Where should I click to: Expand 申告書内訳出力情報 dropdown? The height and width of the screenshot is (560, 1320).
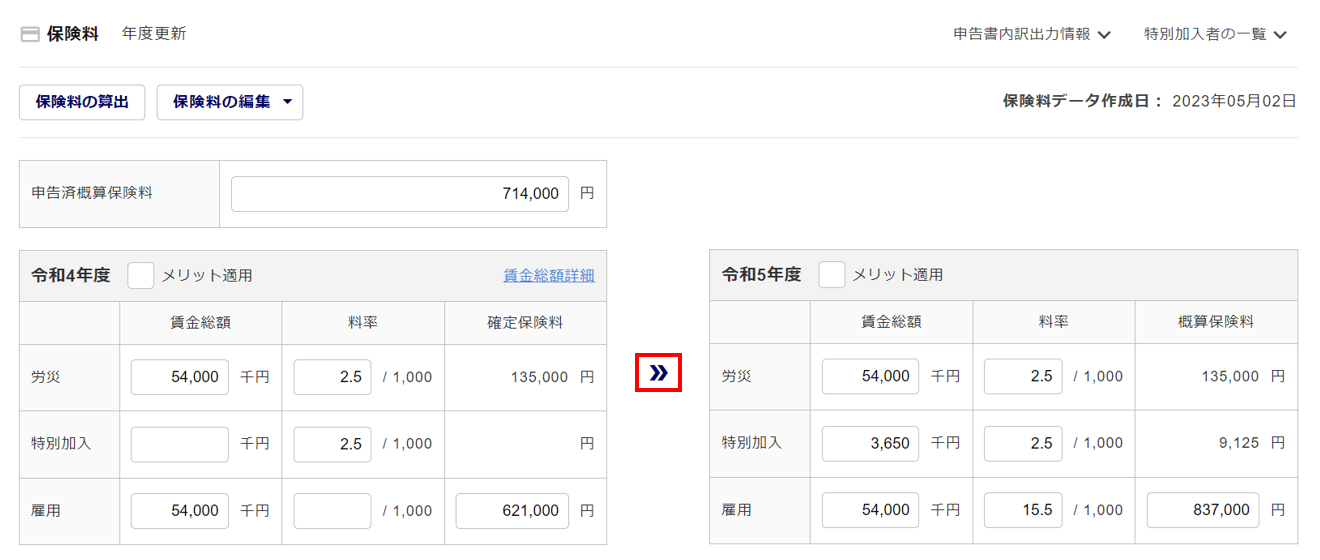1032,34
